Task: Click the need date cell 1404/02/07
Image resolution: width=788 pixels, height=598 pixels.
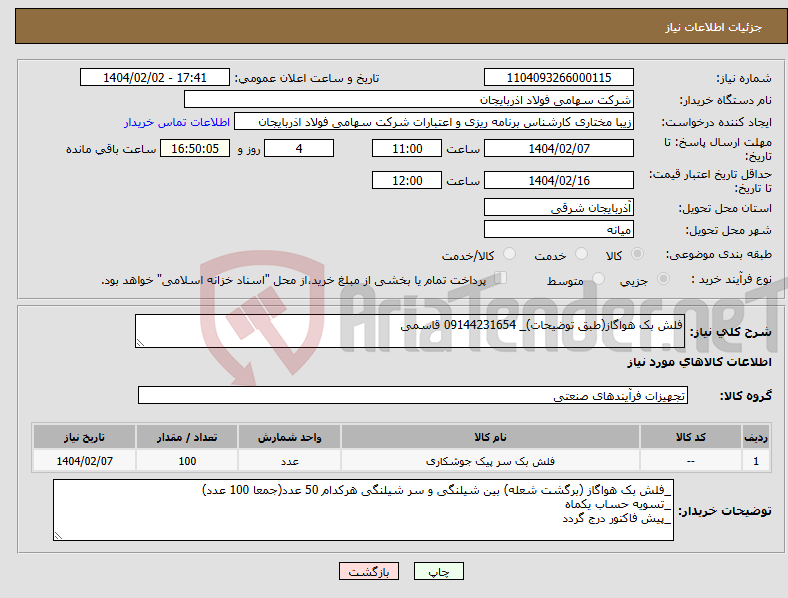Action: pyautogui.click(x=84, y=461)
